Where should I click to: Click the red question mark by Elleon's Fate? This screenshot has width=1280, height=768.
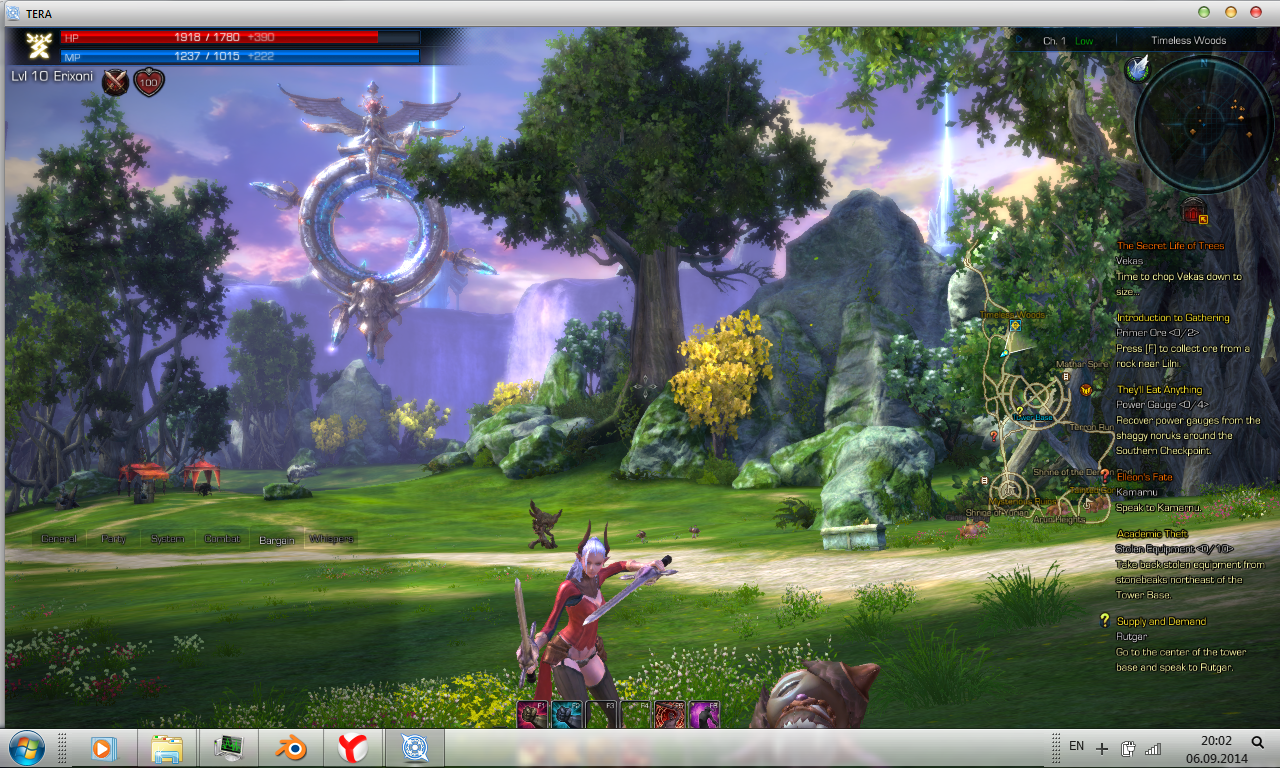coord(1106,478)
